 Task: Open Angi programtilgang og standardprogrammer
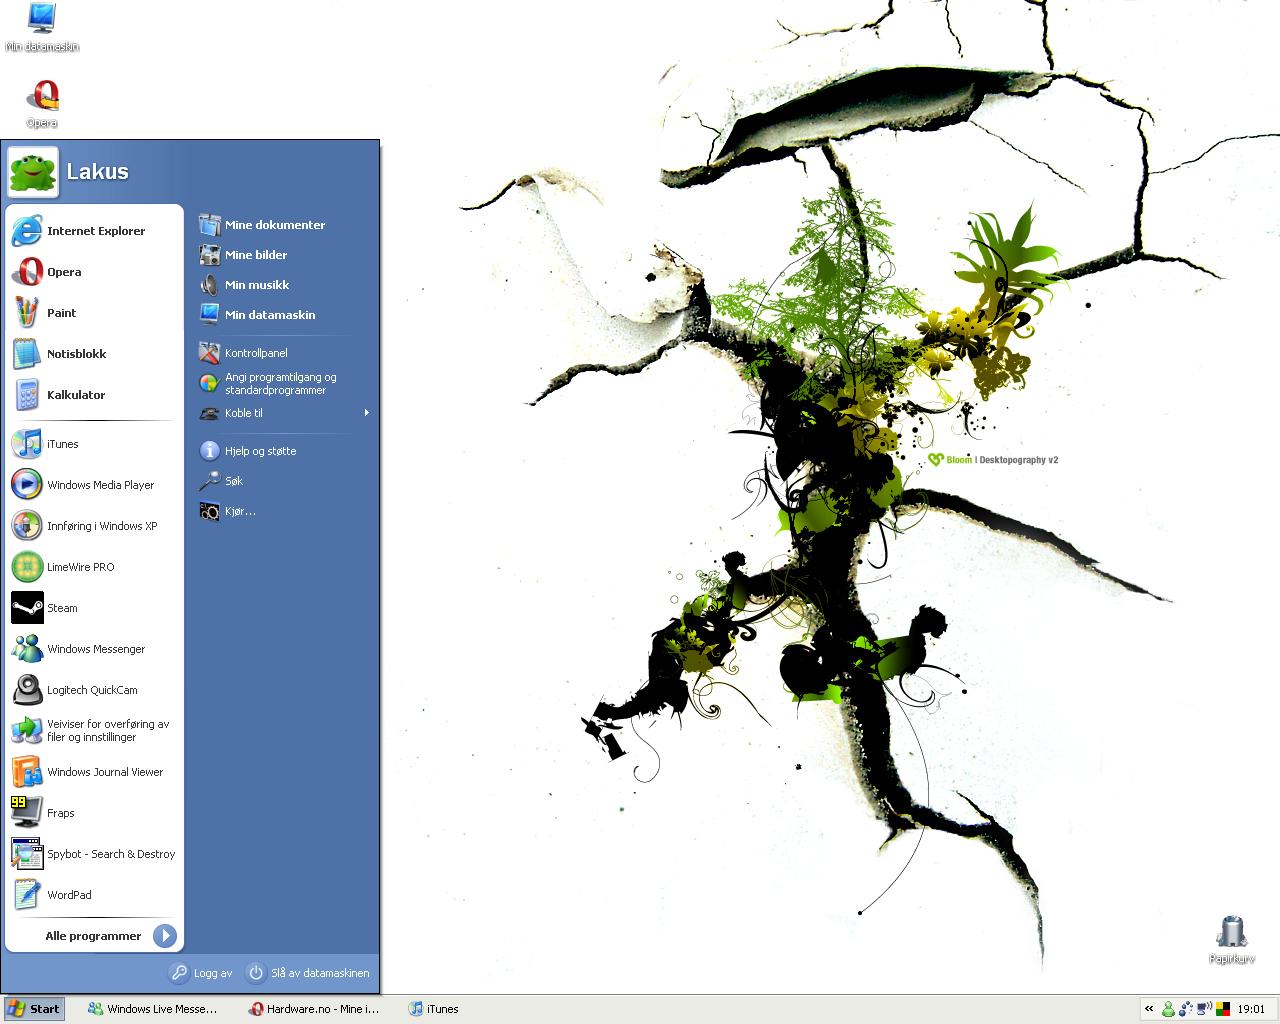pyautogui.click(x=284, y=384)
